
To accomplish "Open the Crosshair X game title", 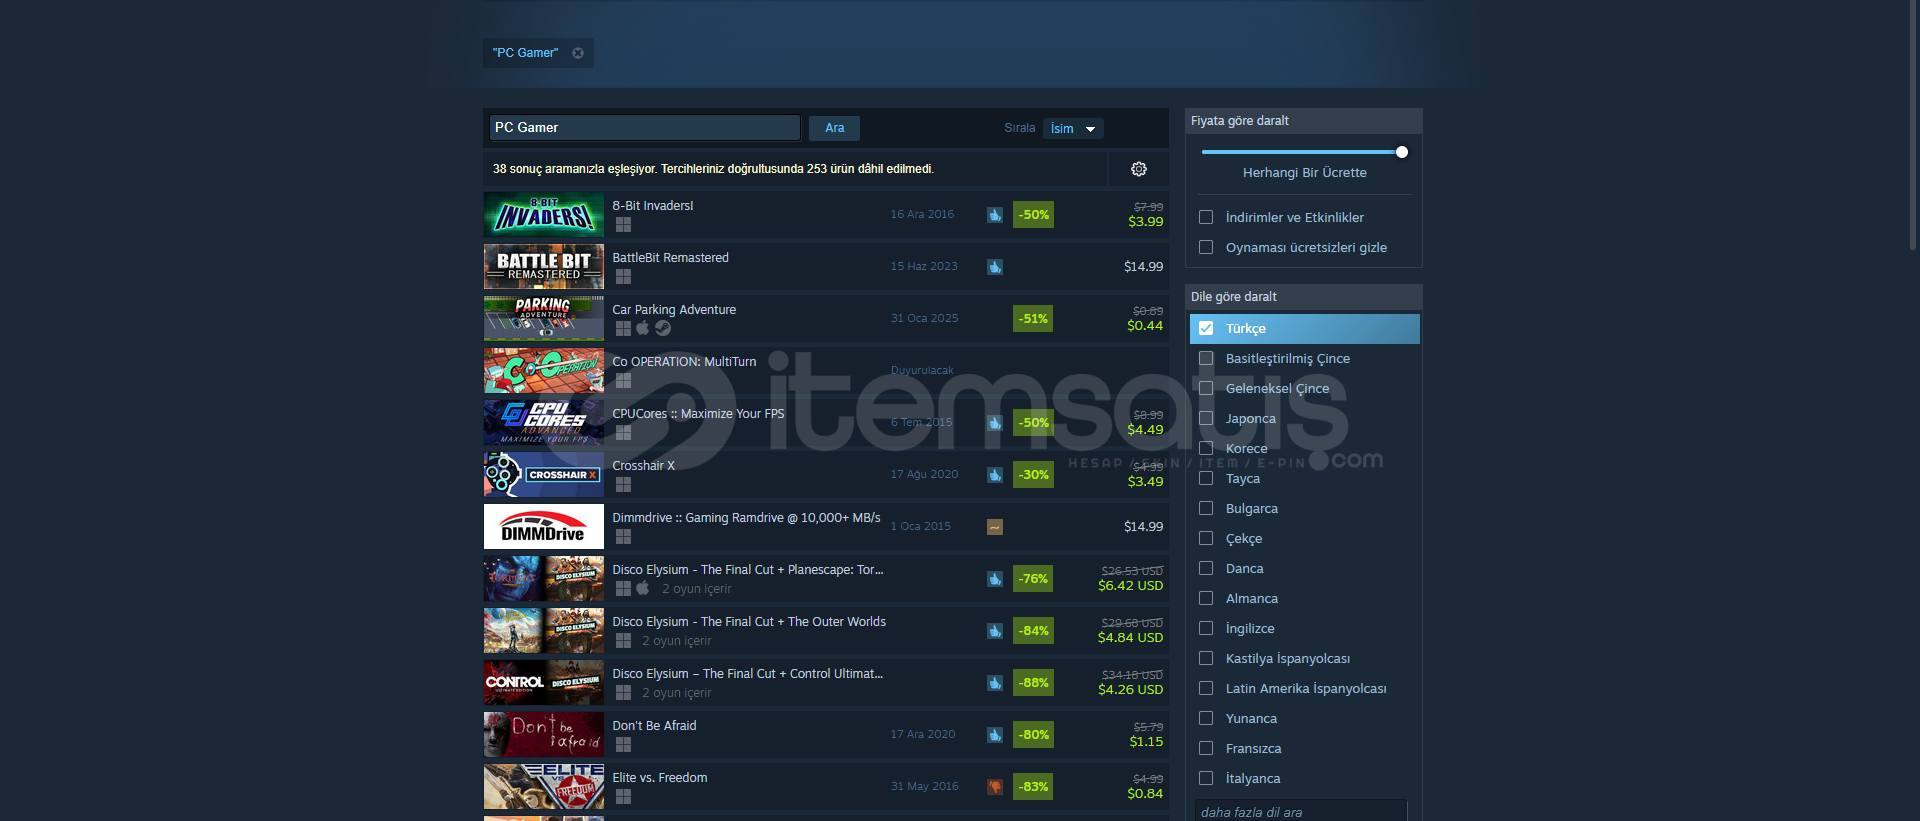I will pyautogui.click(x=643, y=466).
